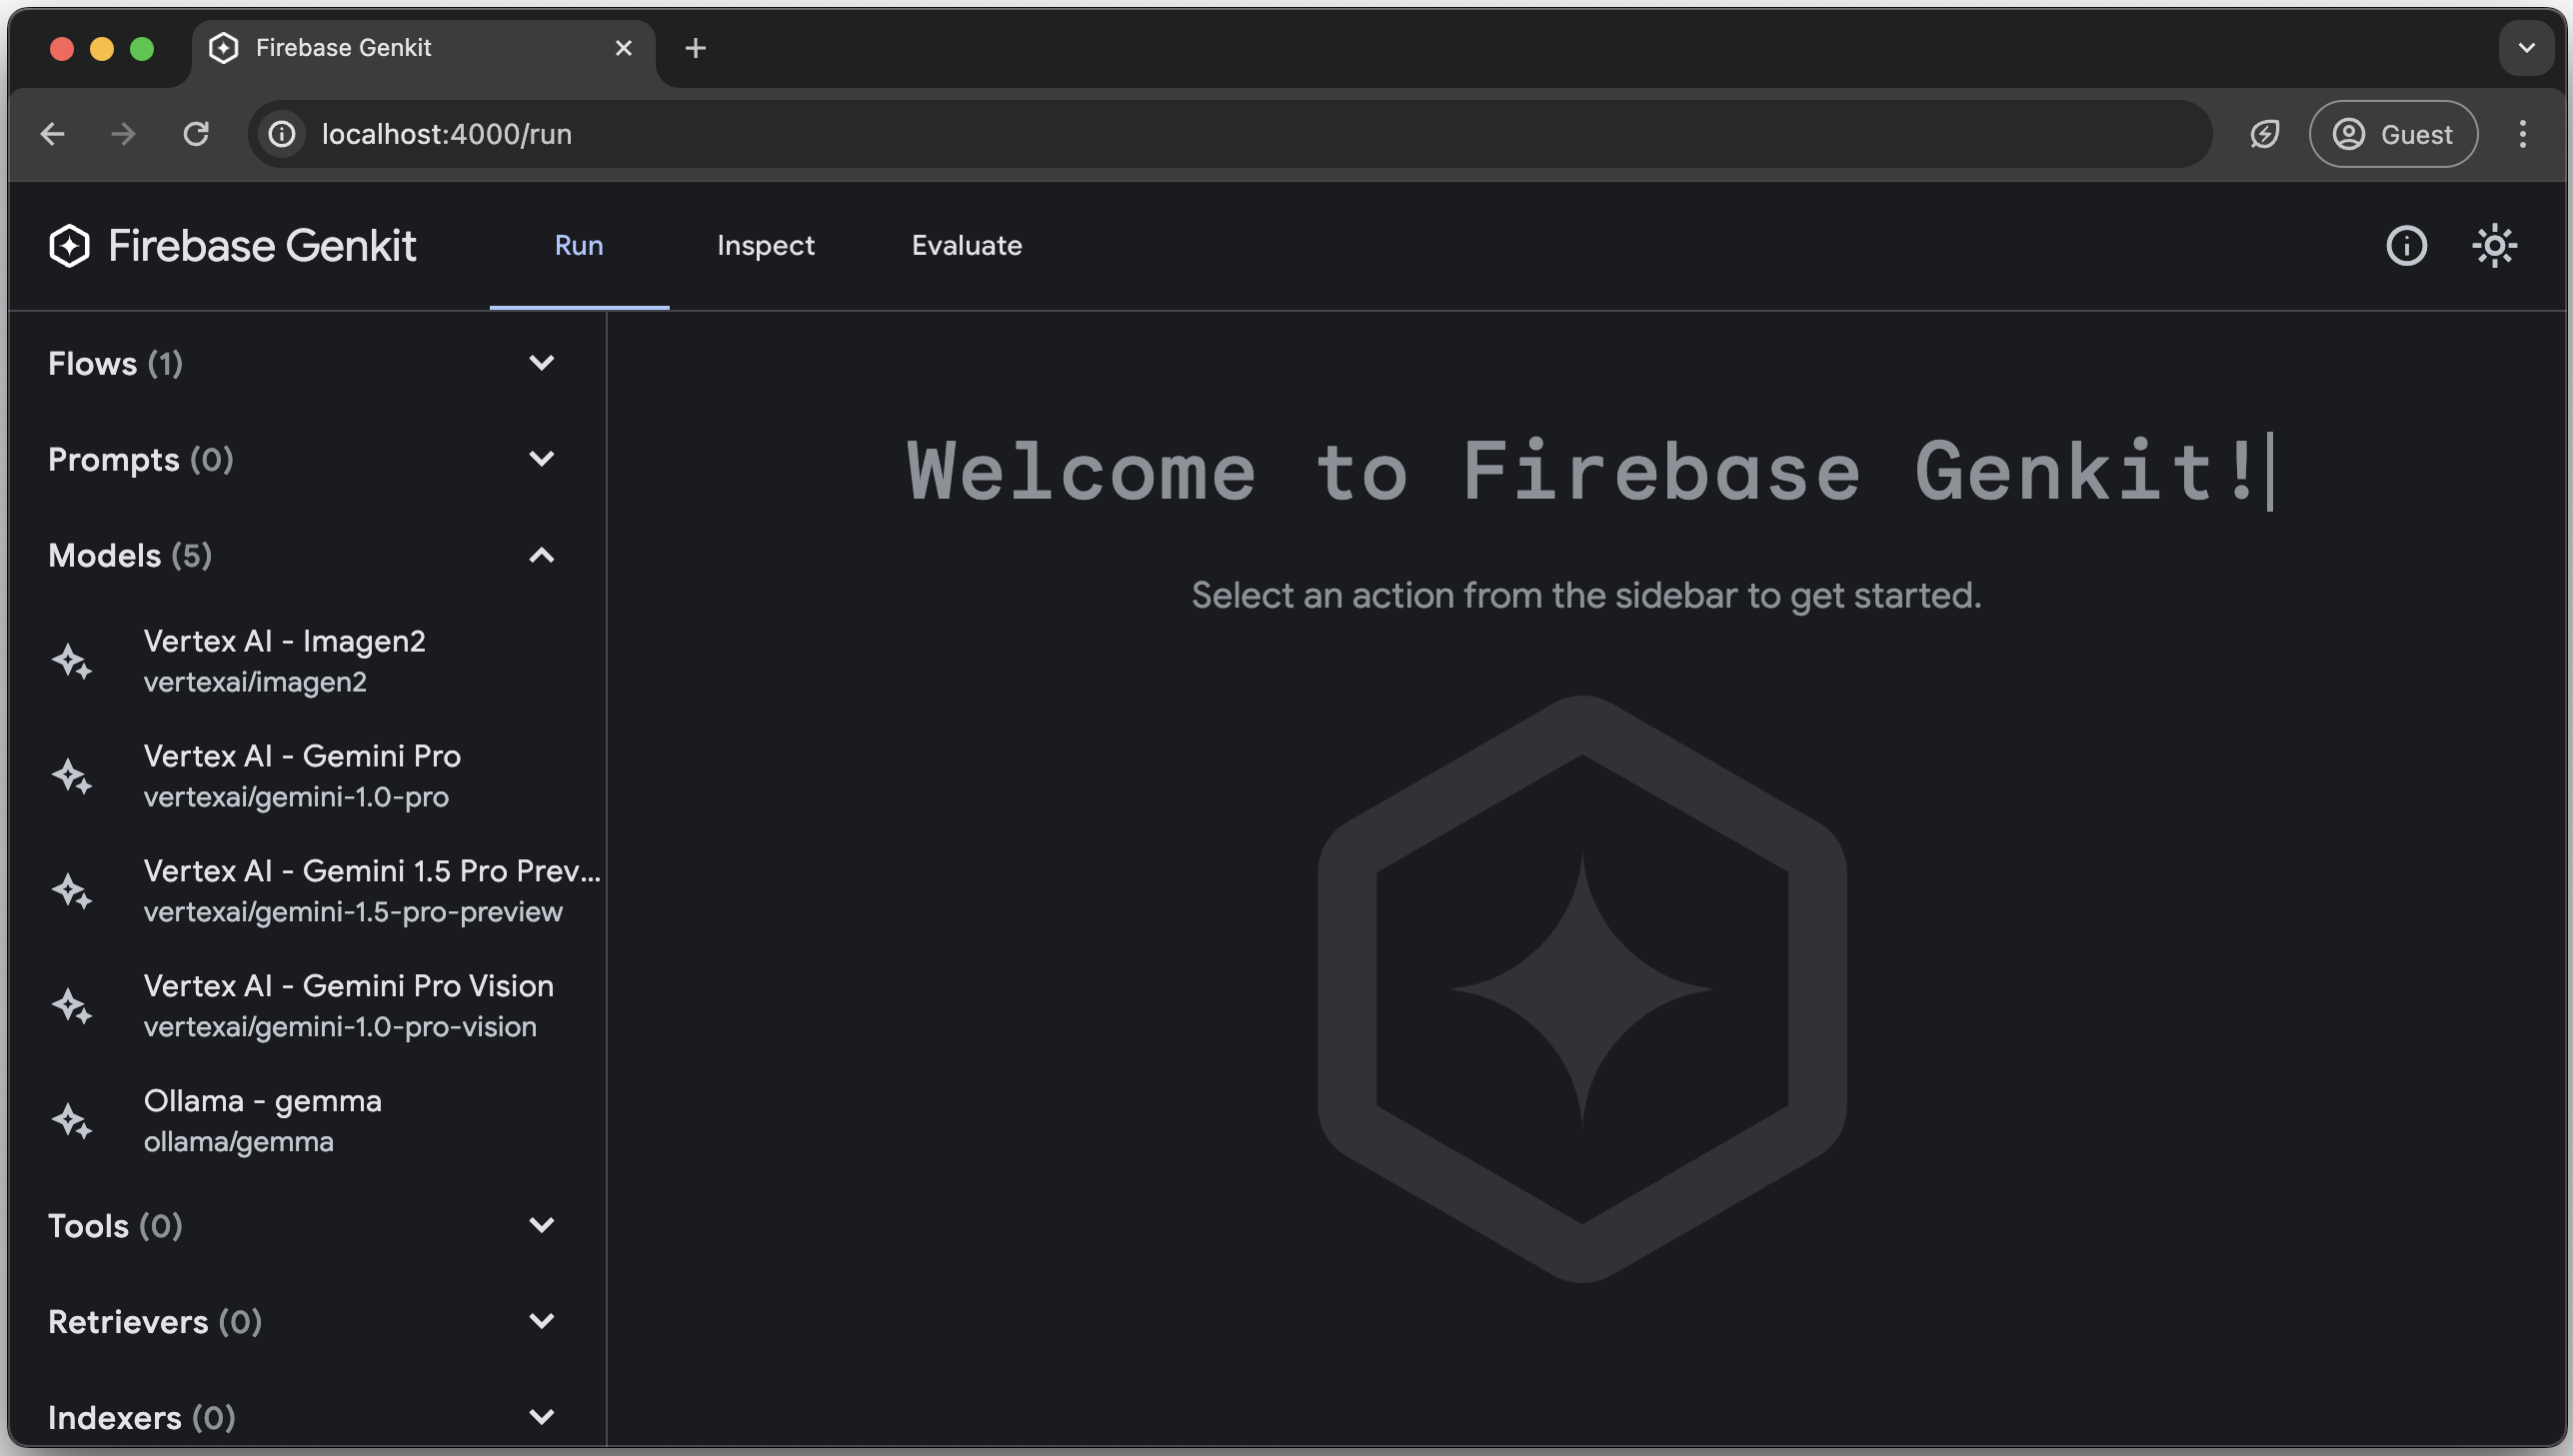Image resolution: width=2573 pixels, height=1456 pixels.
Task: Collapse the Models section expander
Action: 541,555
